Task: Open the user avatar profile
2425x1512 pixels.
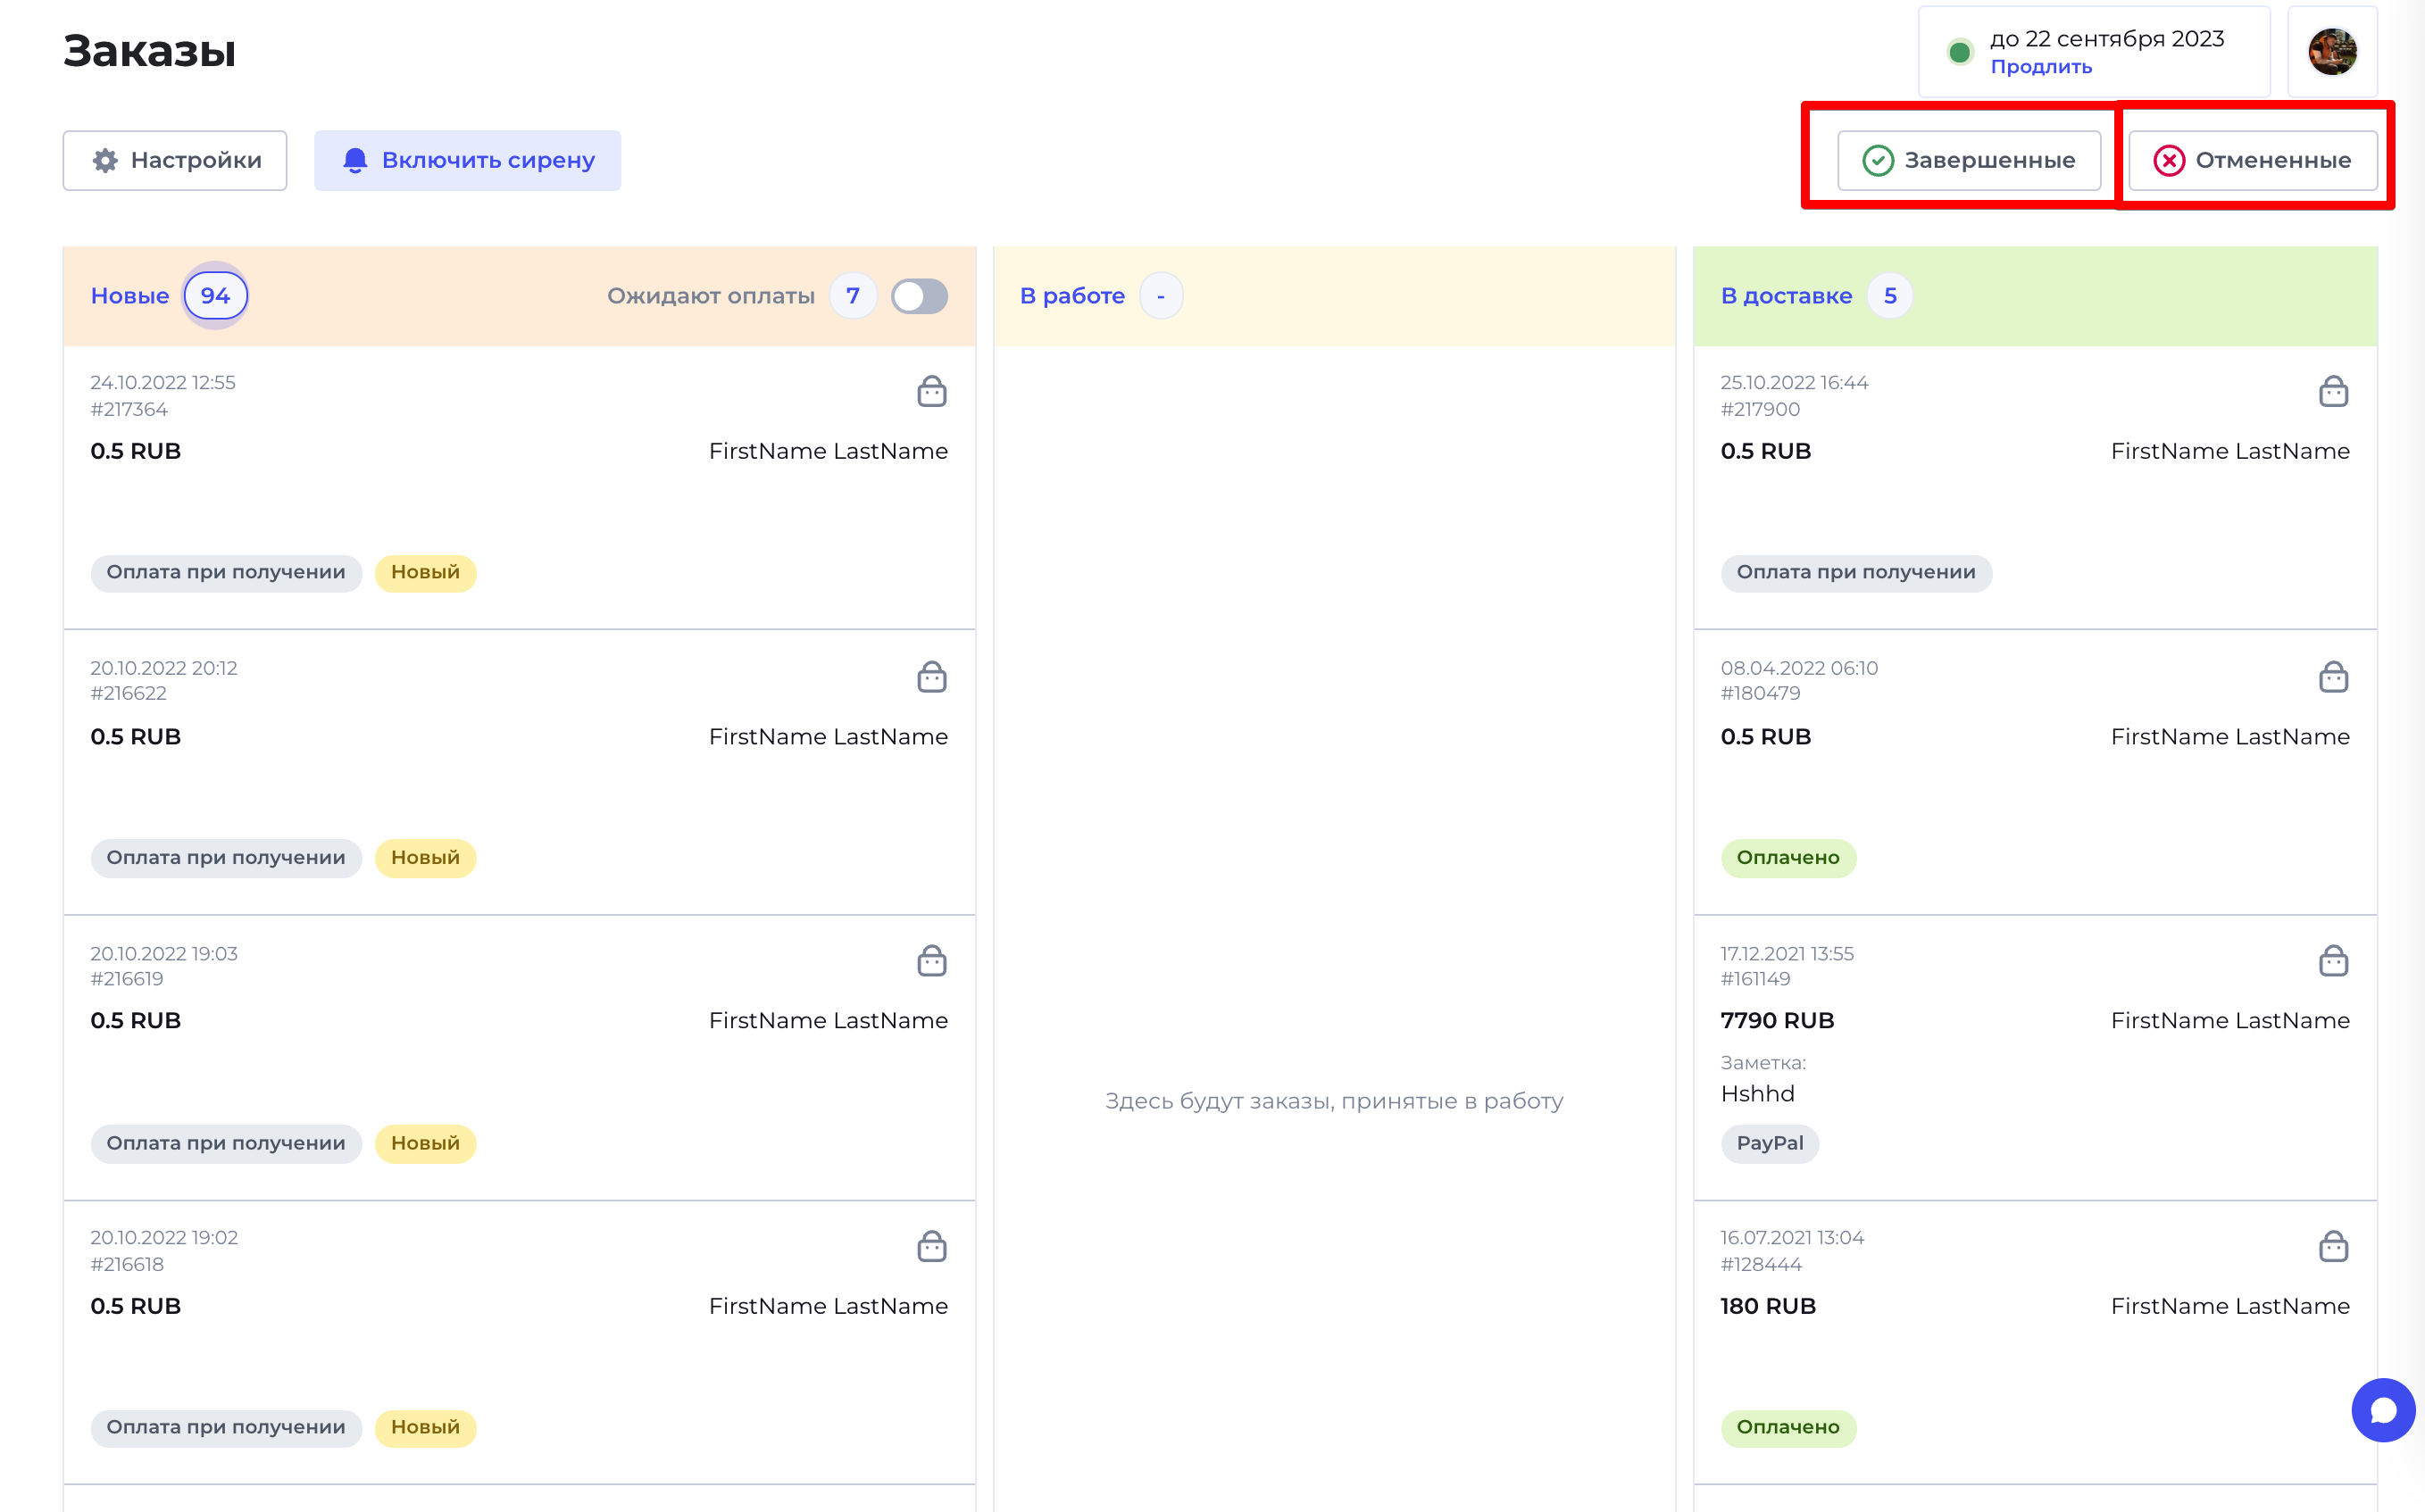Action: (2332, 52)
